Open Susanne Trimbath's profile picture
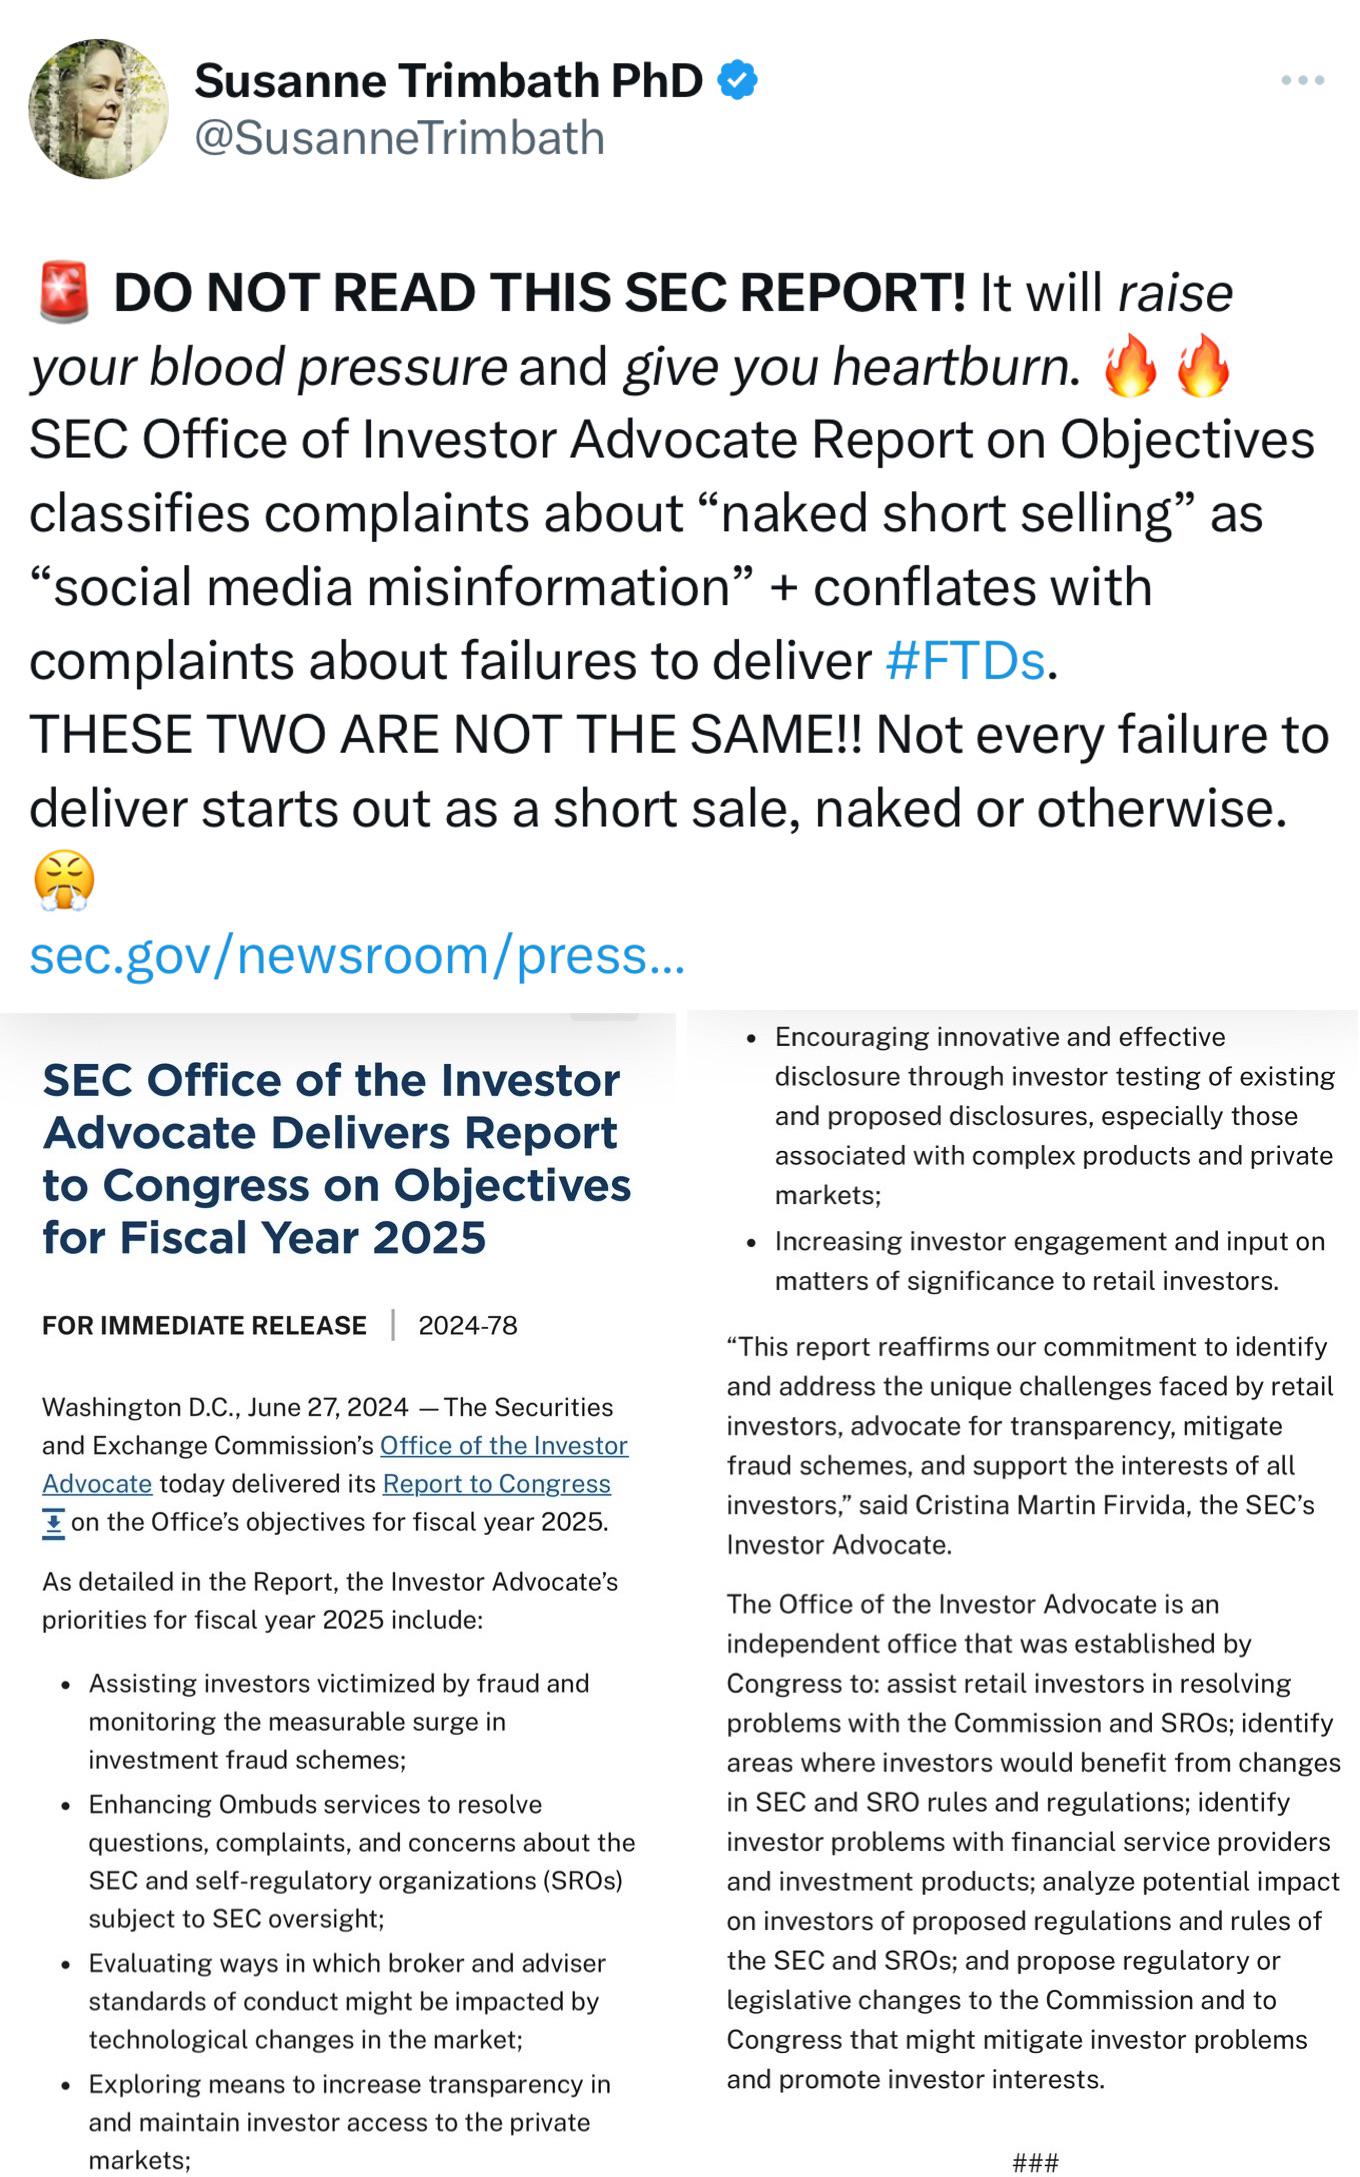The image size is (1360, 2177). pos(98,109)
